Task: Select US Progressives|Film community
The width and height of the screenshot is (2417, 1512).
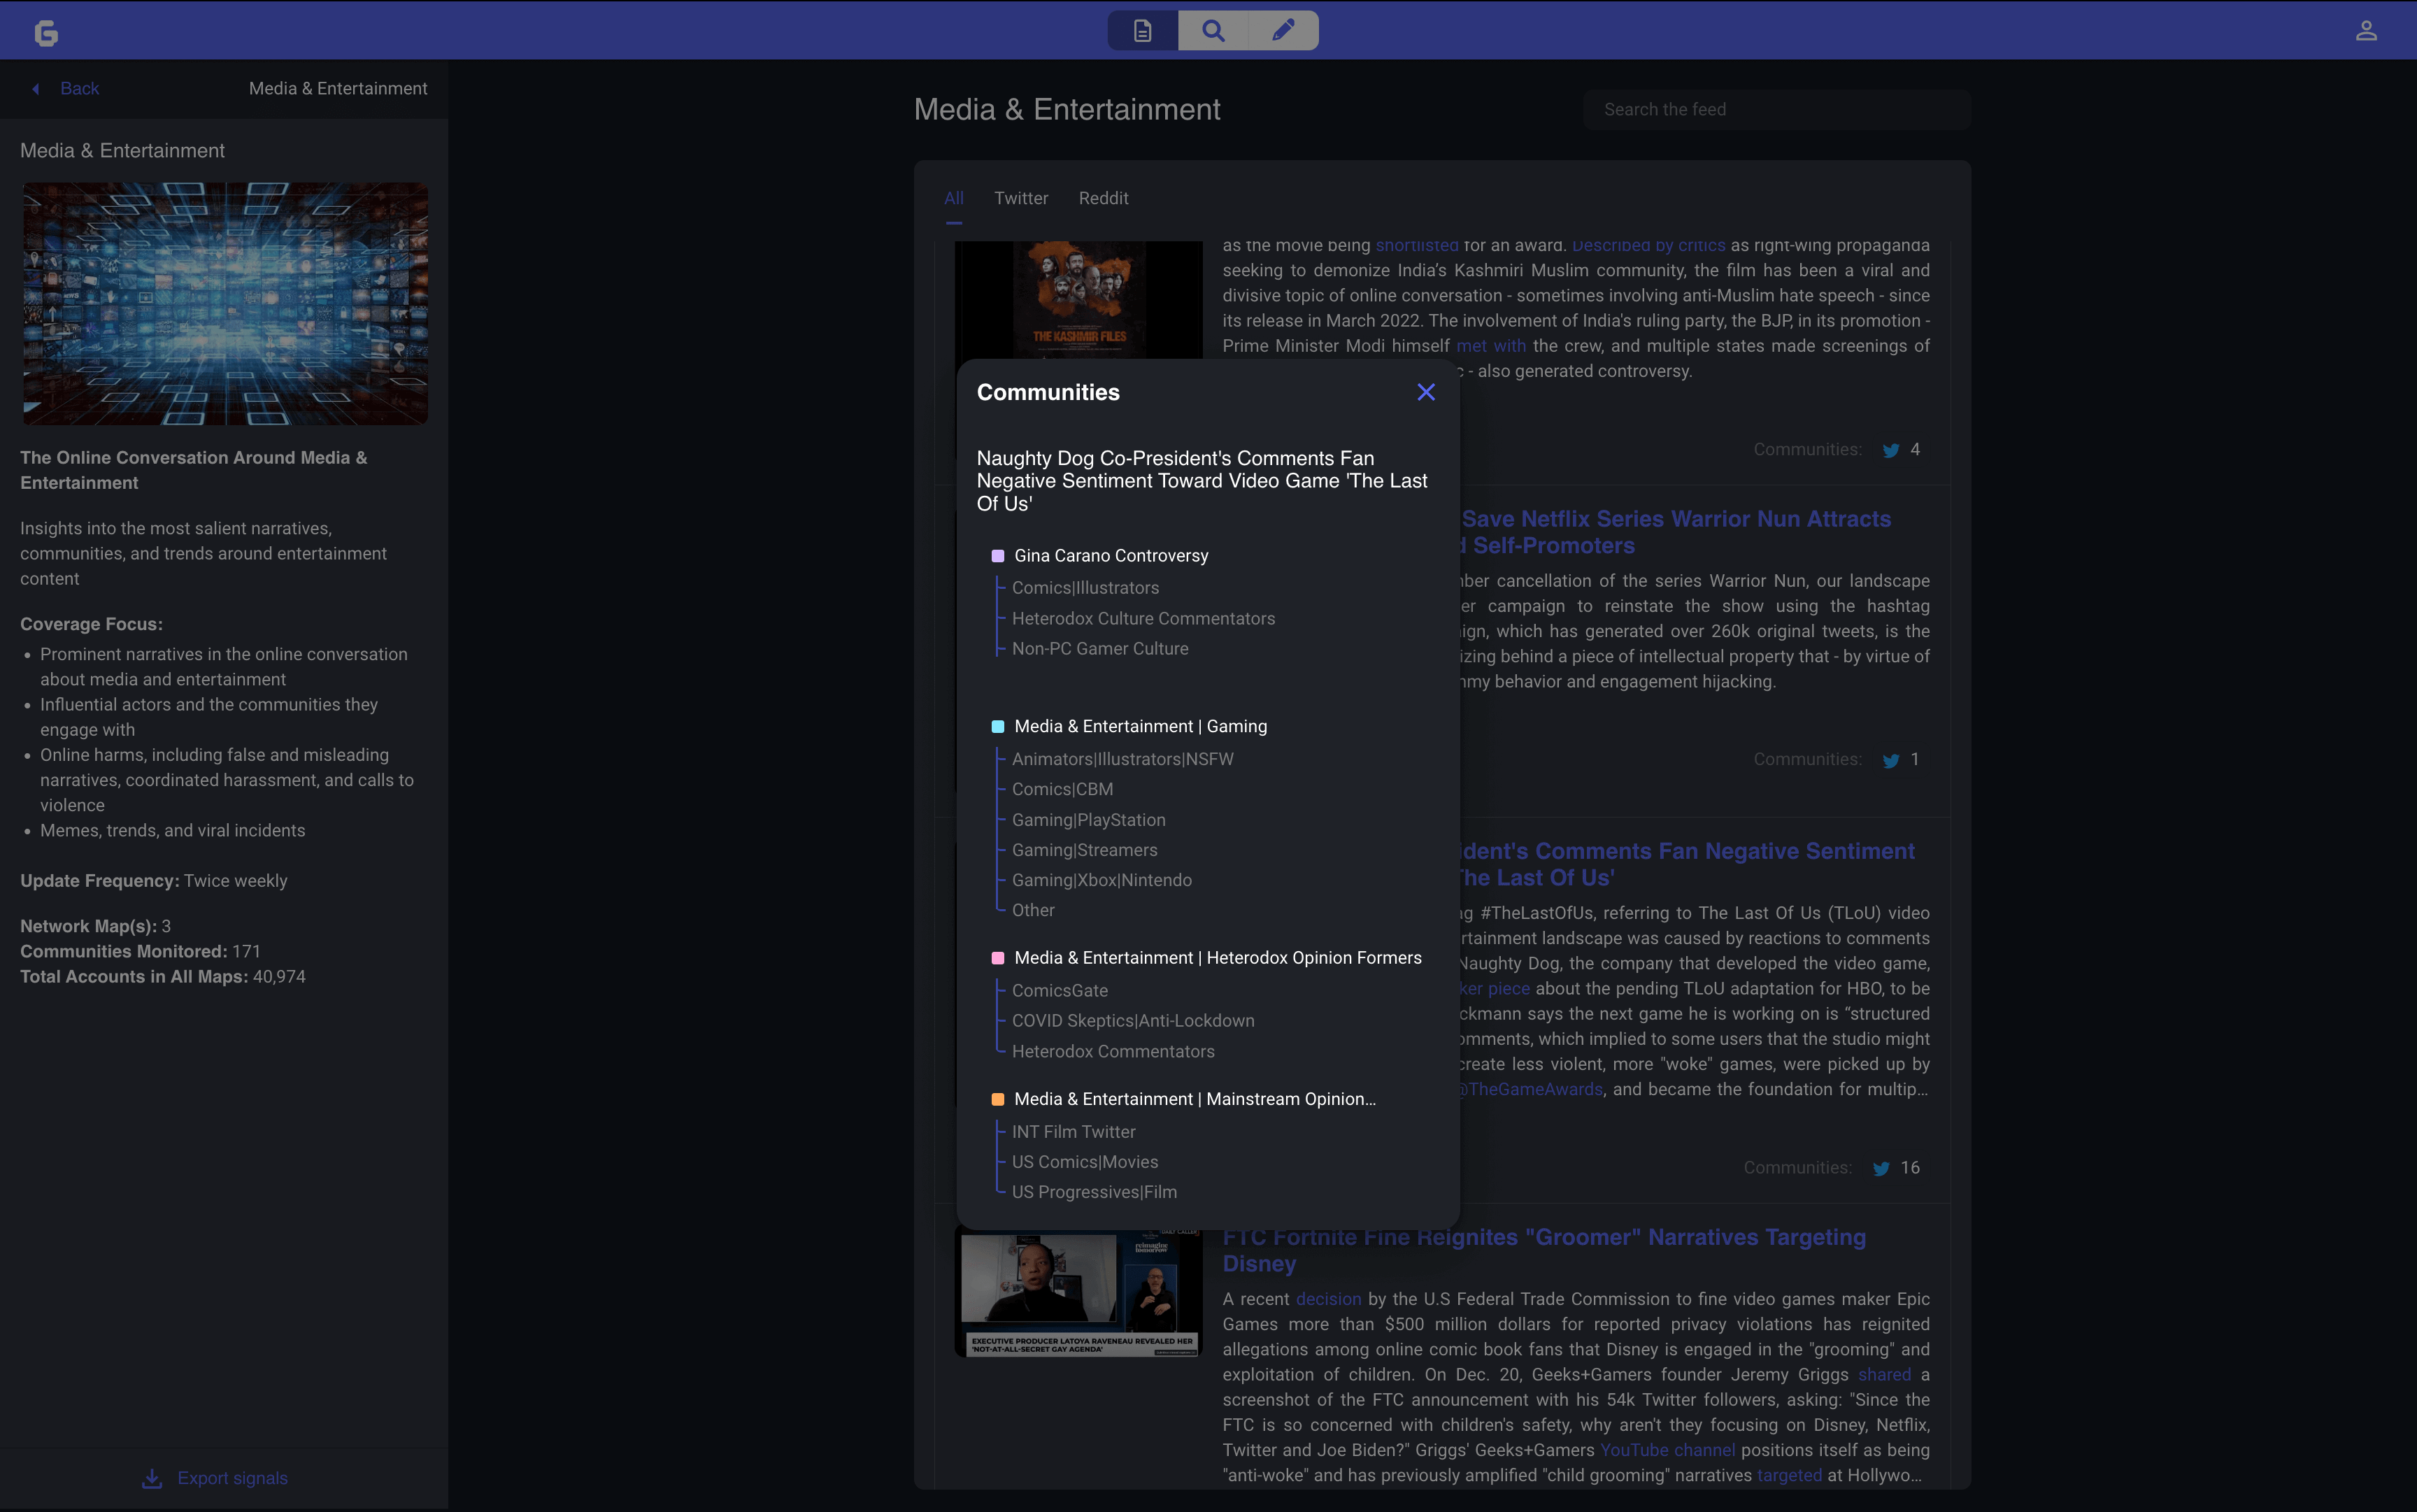Action: [x=1094, y=1192]
